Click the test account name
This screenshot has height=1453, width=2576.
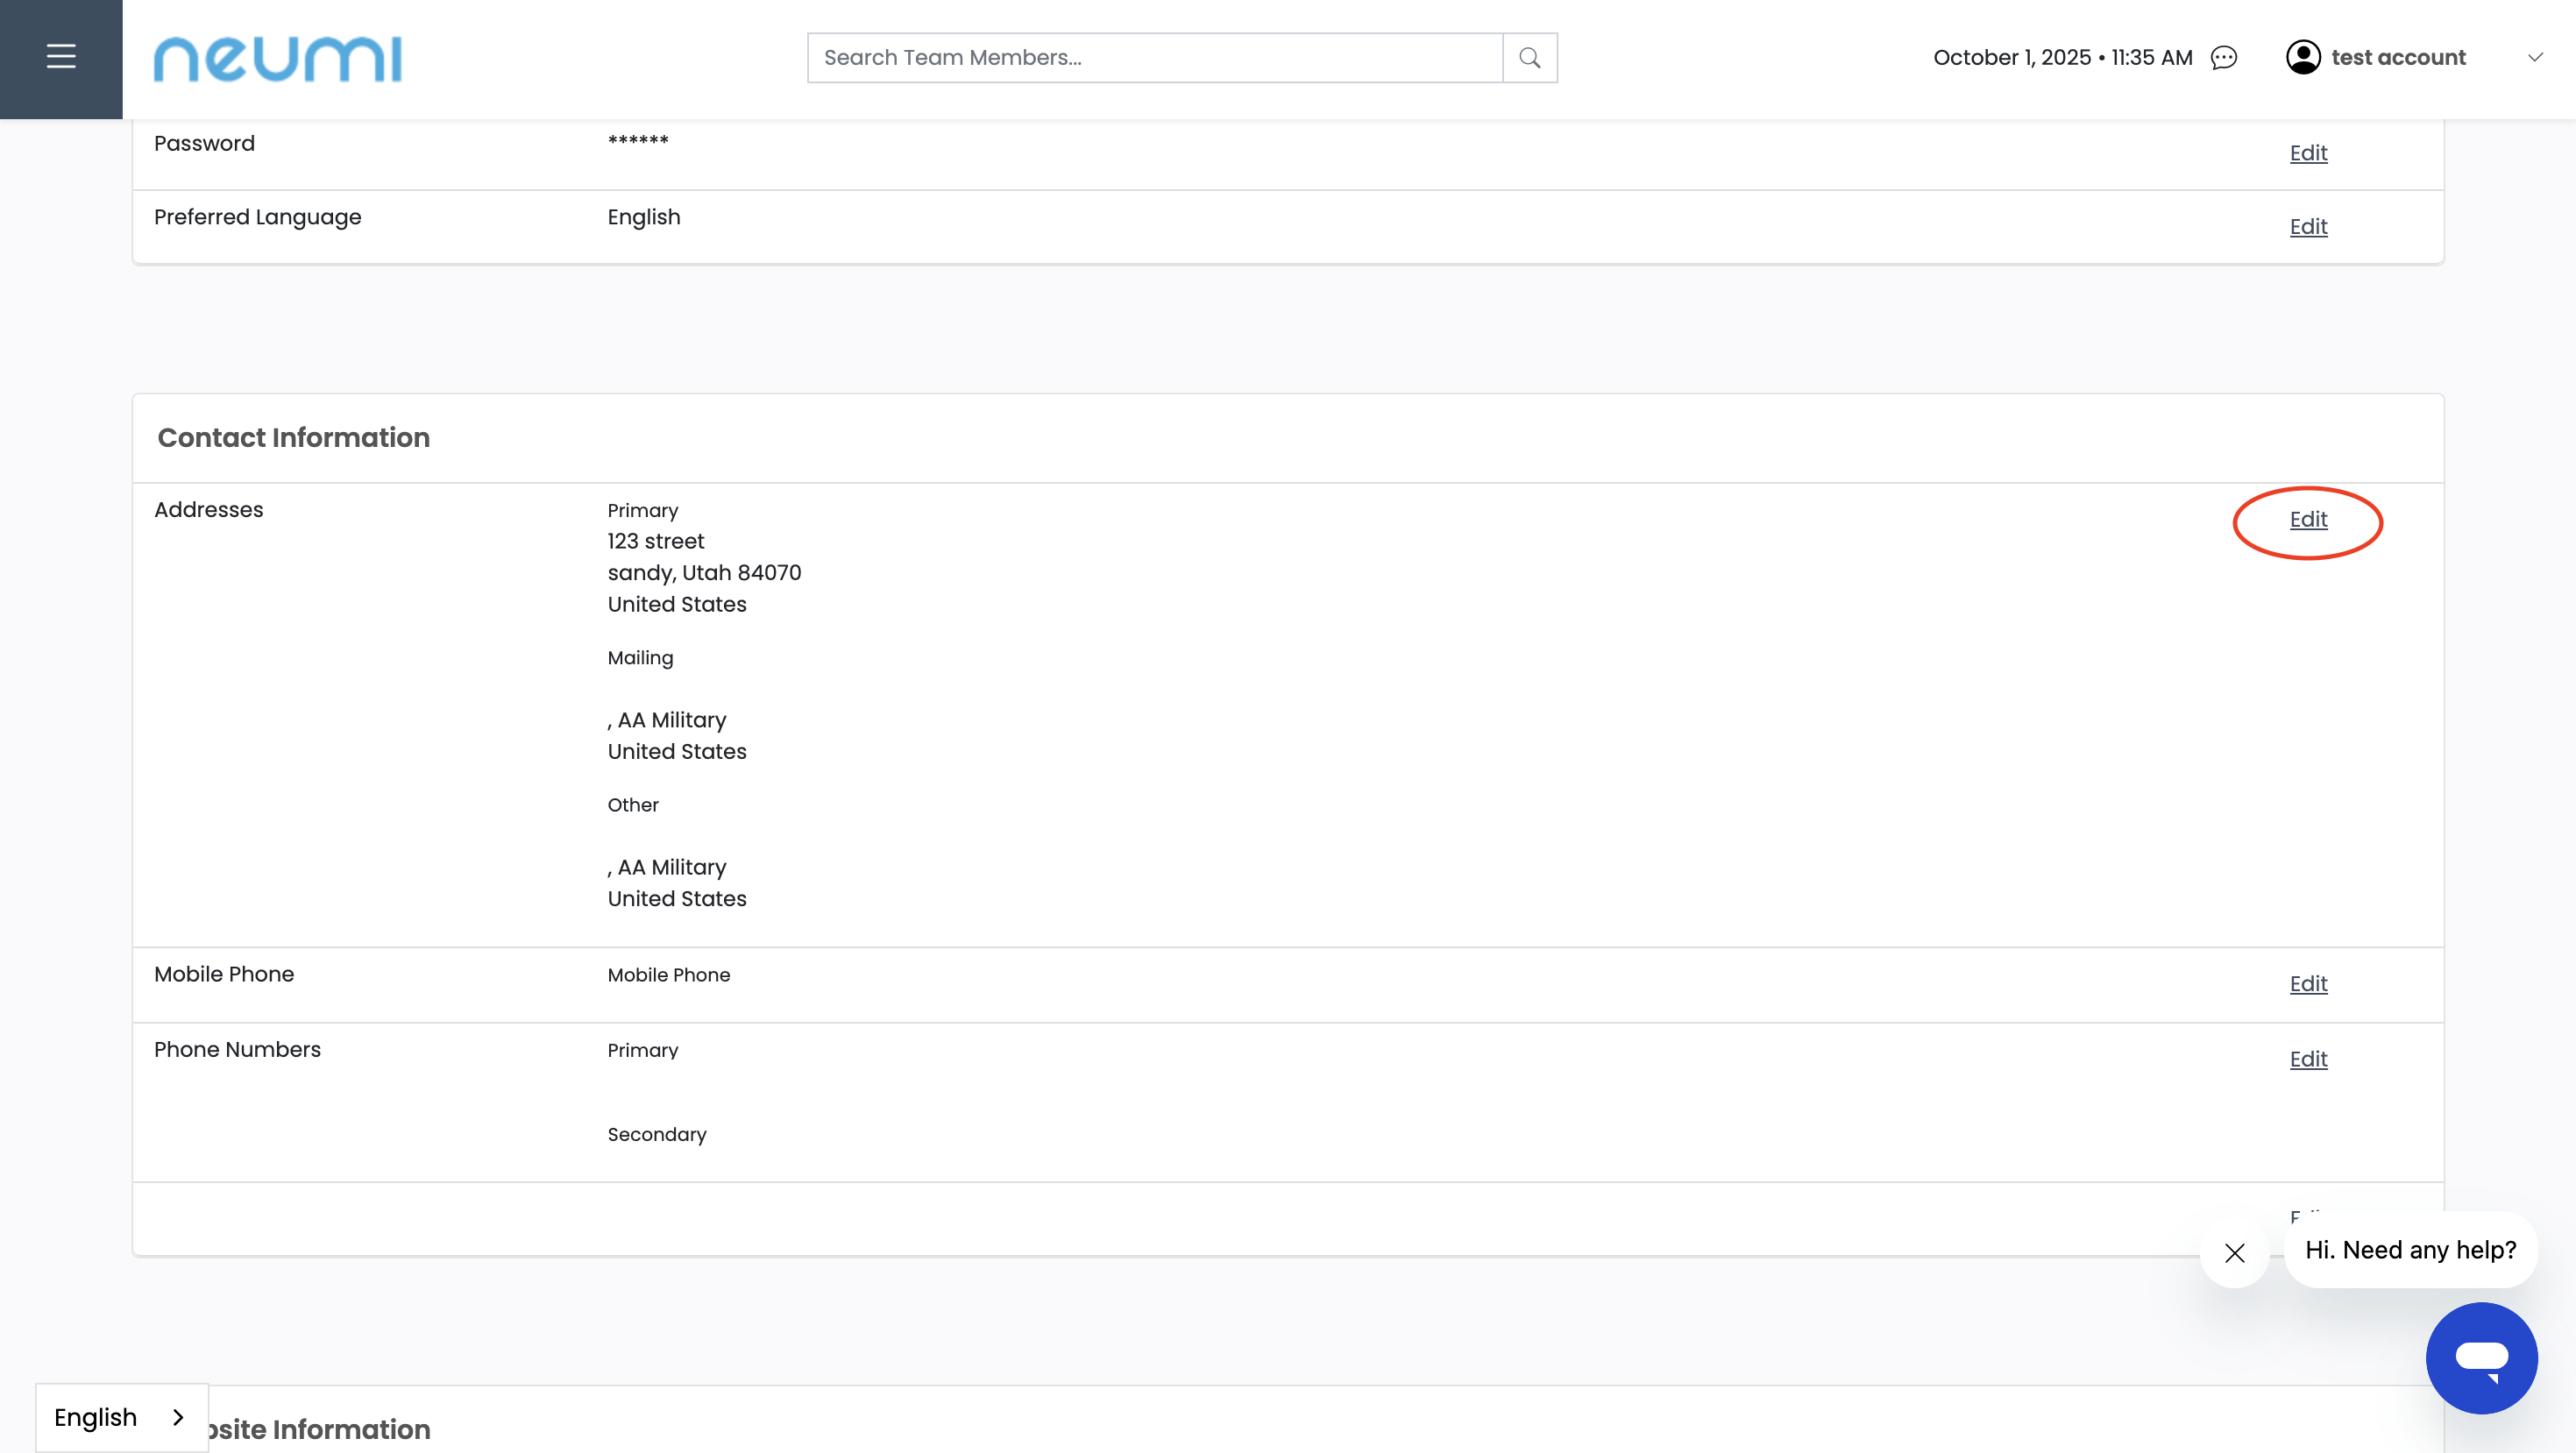pyautogui.click(x=2398, y=58)
